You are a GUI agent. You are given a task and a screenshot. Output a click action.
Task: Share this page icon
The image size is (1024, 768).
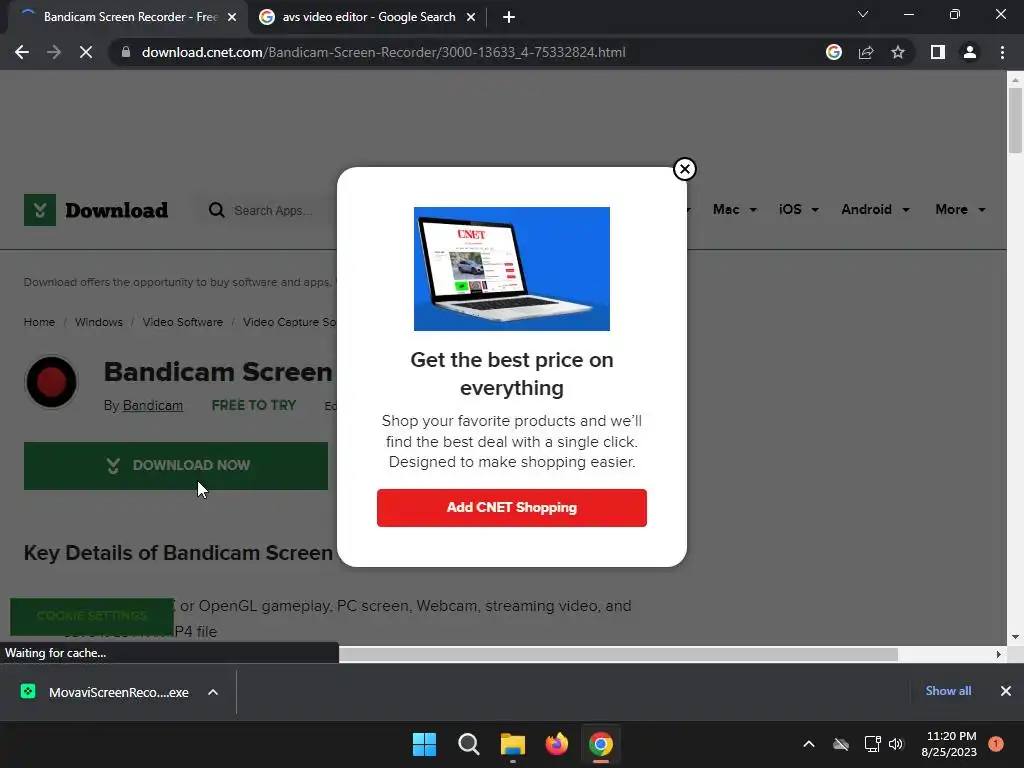[x=866, y=52]
